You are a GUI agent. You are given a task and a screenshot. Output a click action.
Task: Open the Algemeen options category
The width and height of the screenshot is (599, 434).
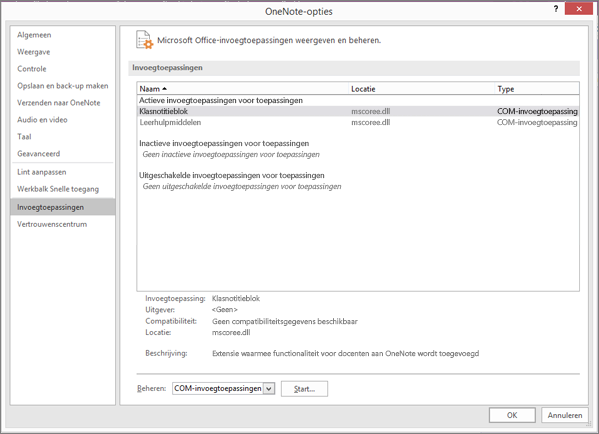[34, 35]
